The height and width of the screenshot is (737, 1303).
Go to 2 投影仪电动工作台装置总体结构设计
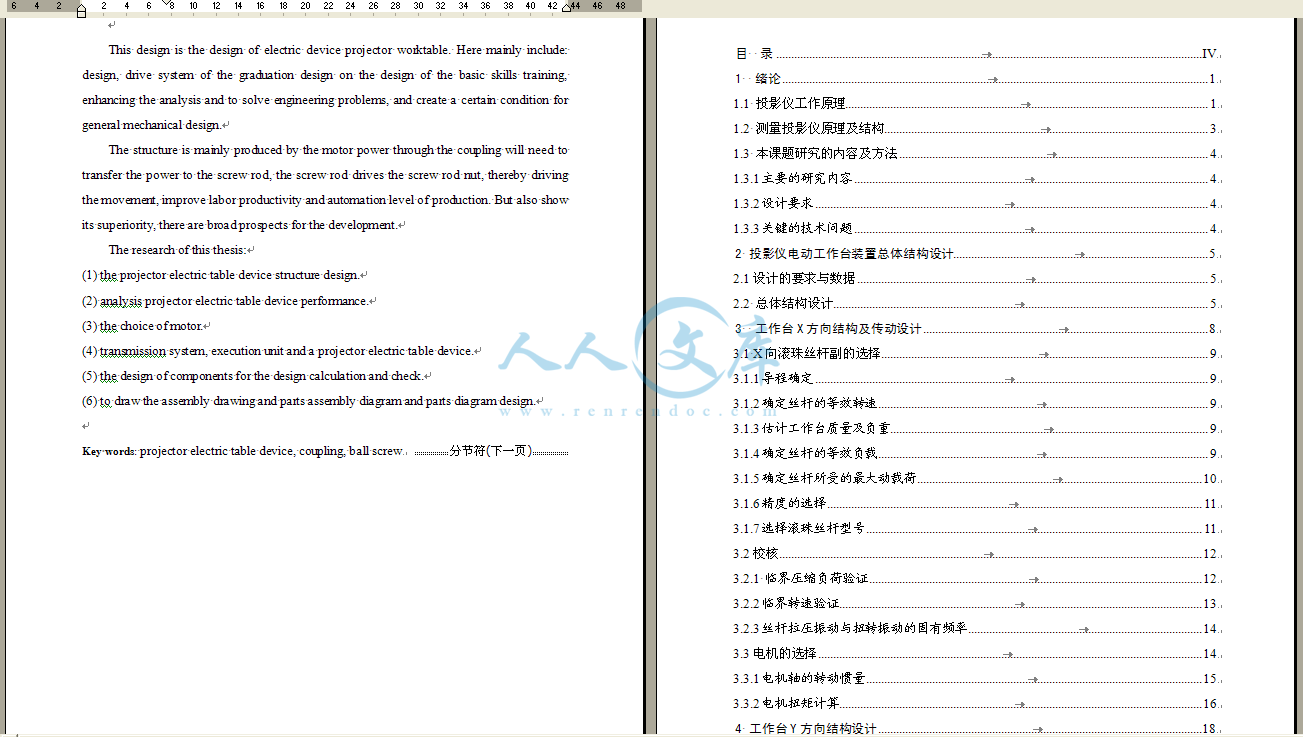977,254
